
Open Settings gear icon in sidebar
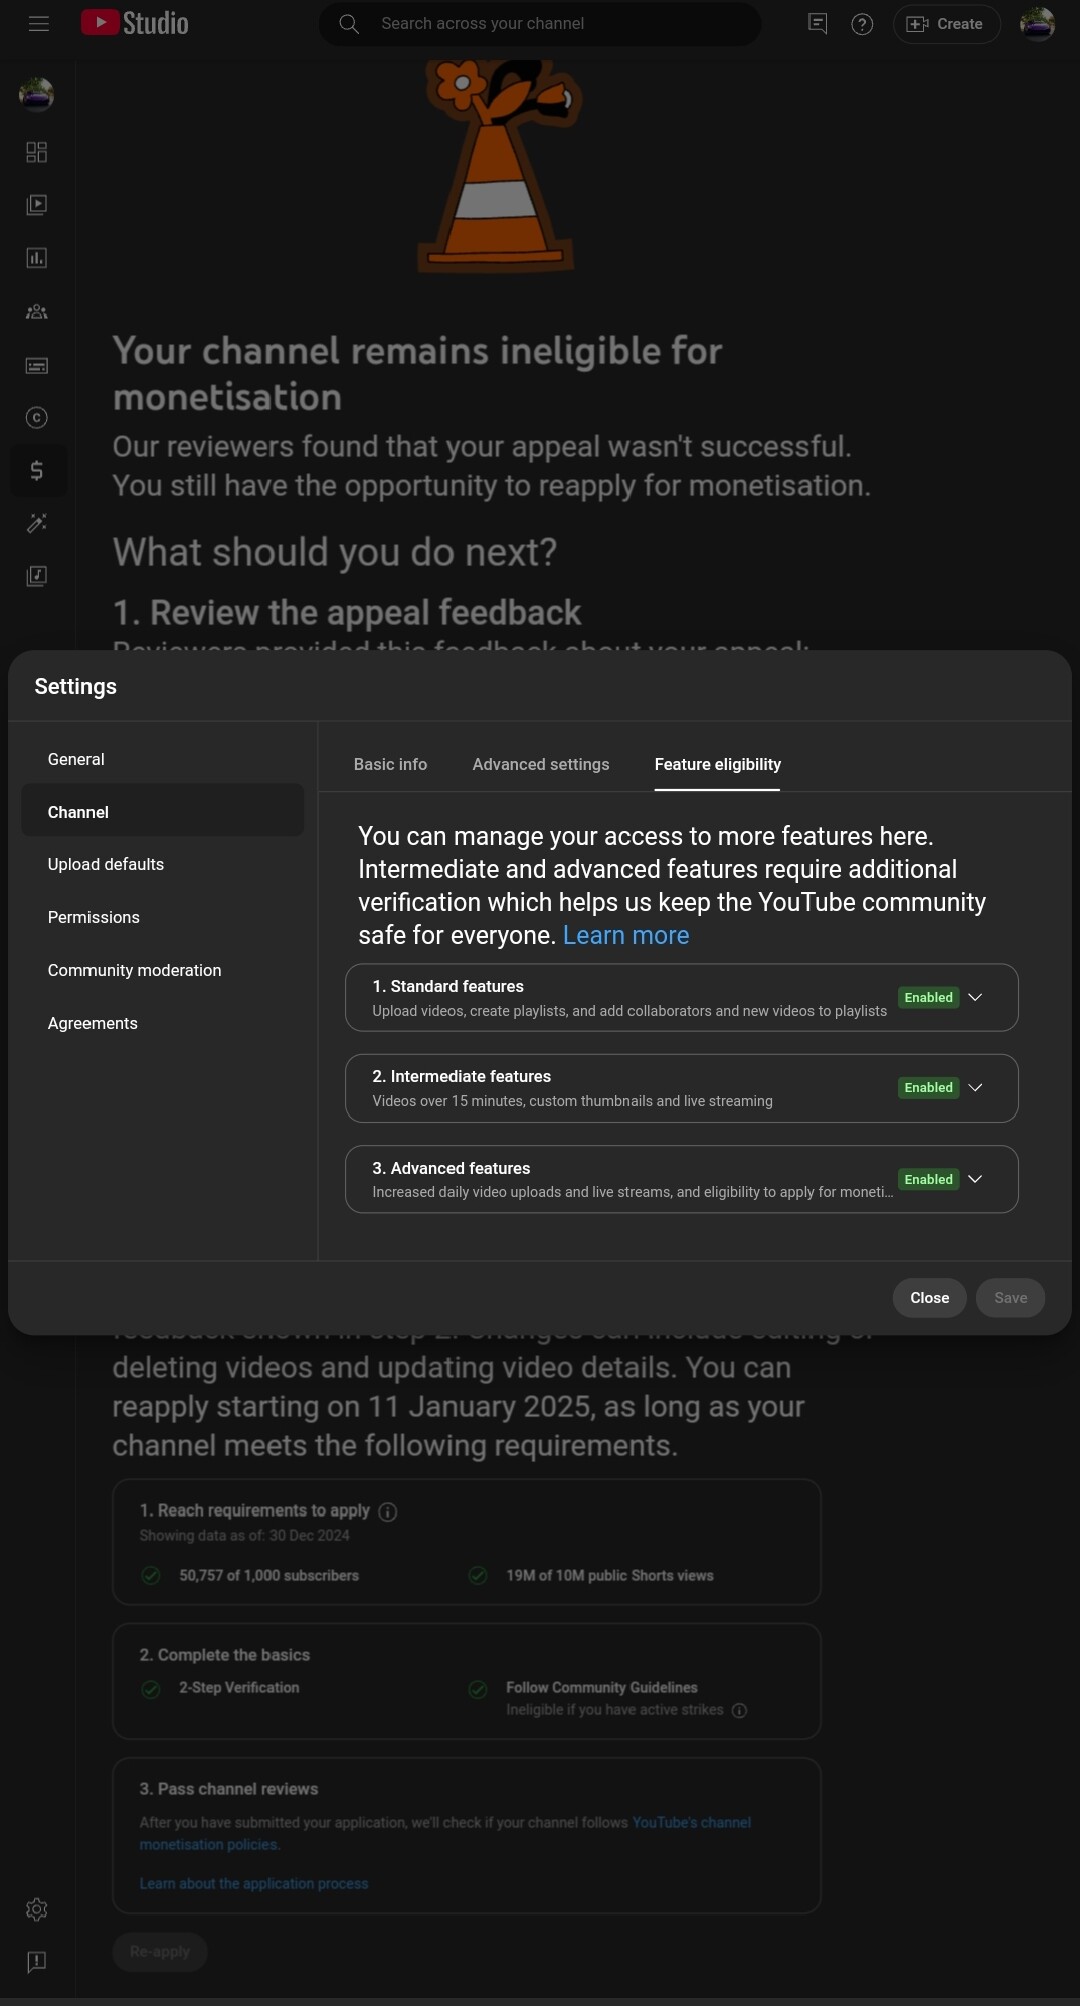(37, 1910)
